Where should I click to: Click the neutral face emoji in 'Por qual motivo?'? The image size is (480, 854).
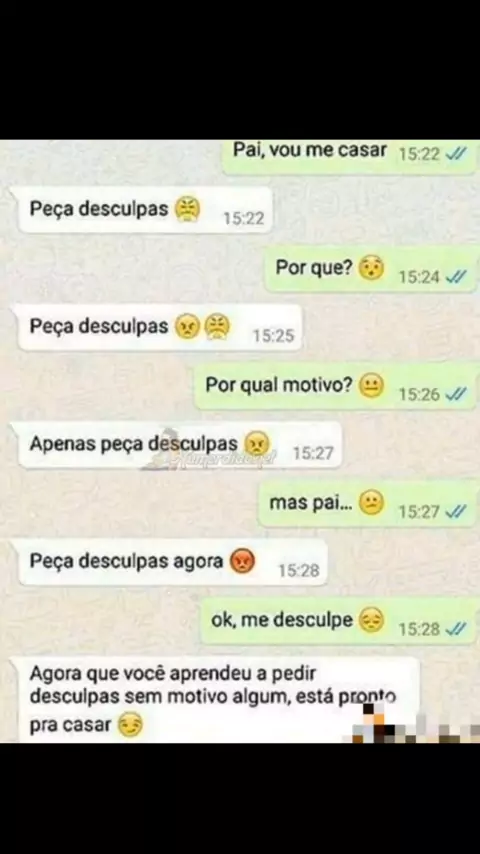tap(371, 386)
